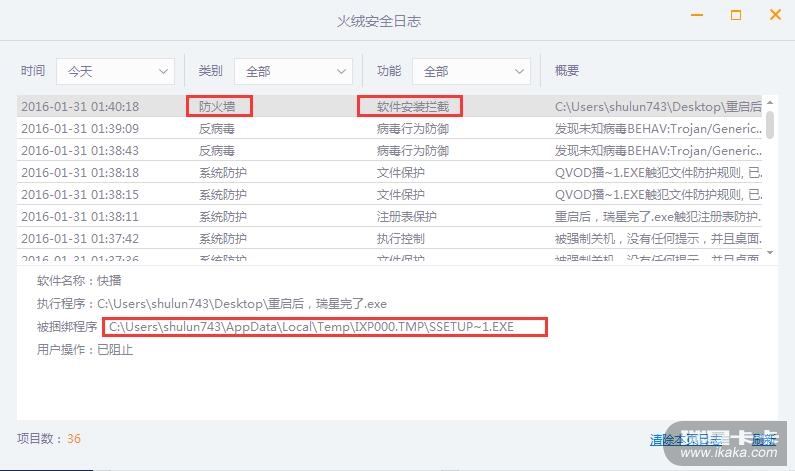Image resolution: width=795 pixels, height=471 pixels.
Task: Click the 项目数 count 36
Action: [74, 439]
